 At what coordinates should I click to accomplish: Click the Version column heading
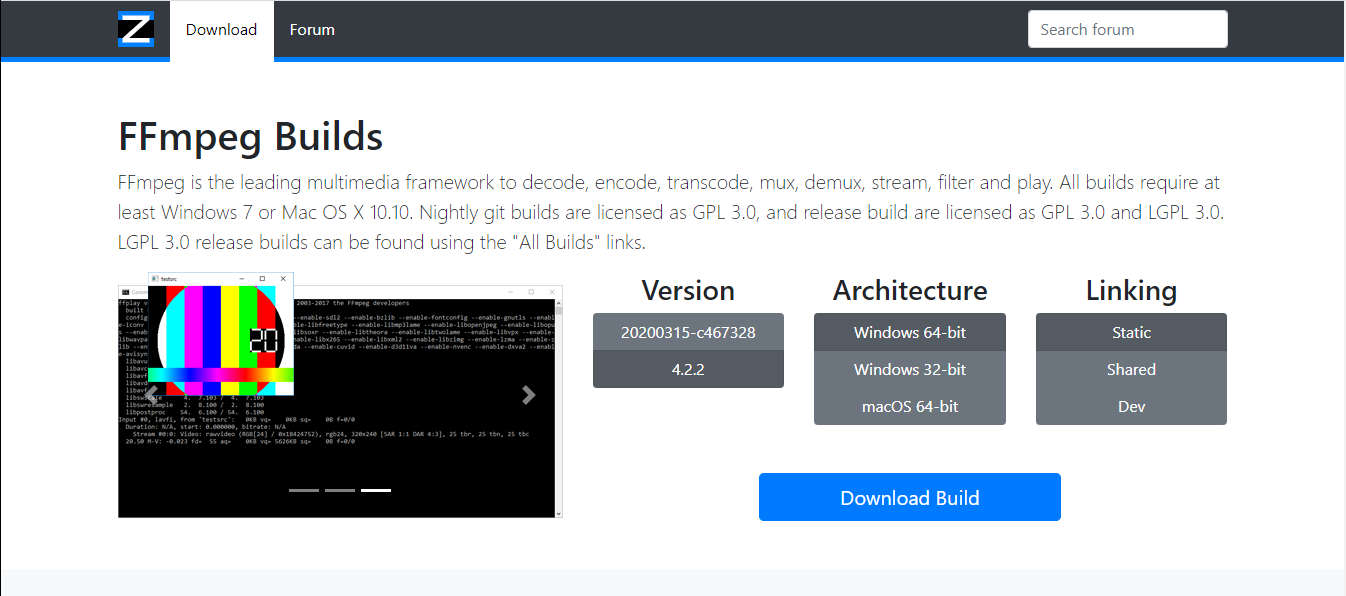tap(688, 290)
